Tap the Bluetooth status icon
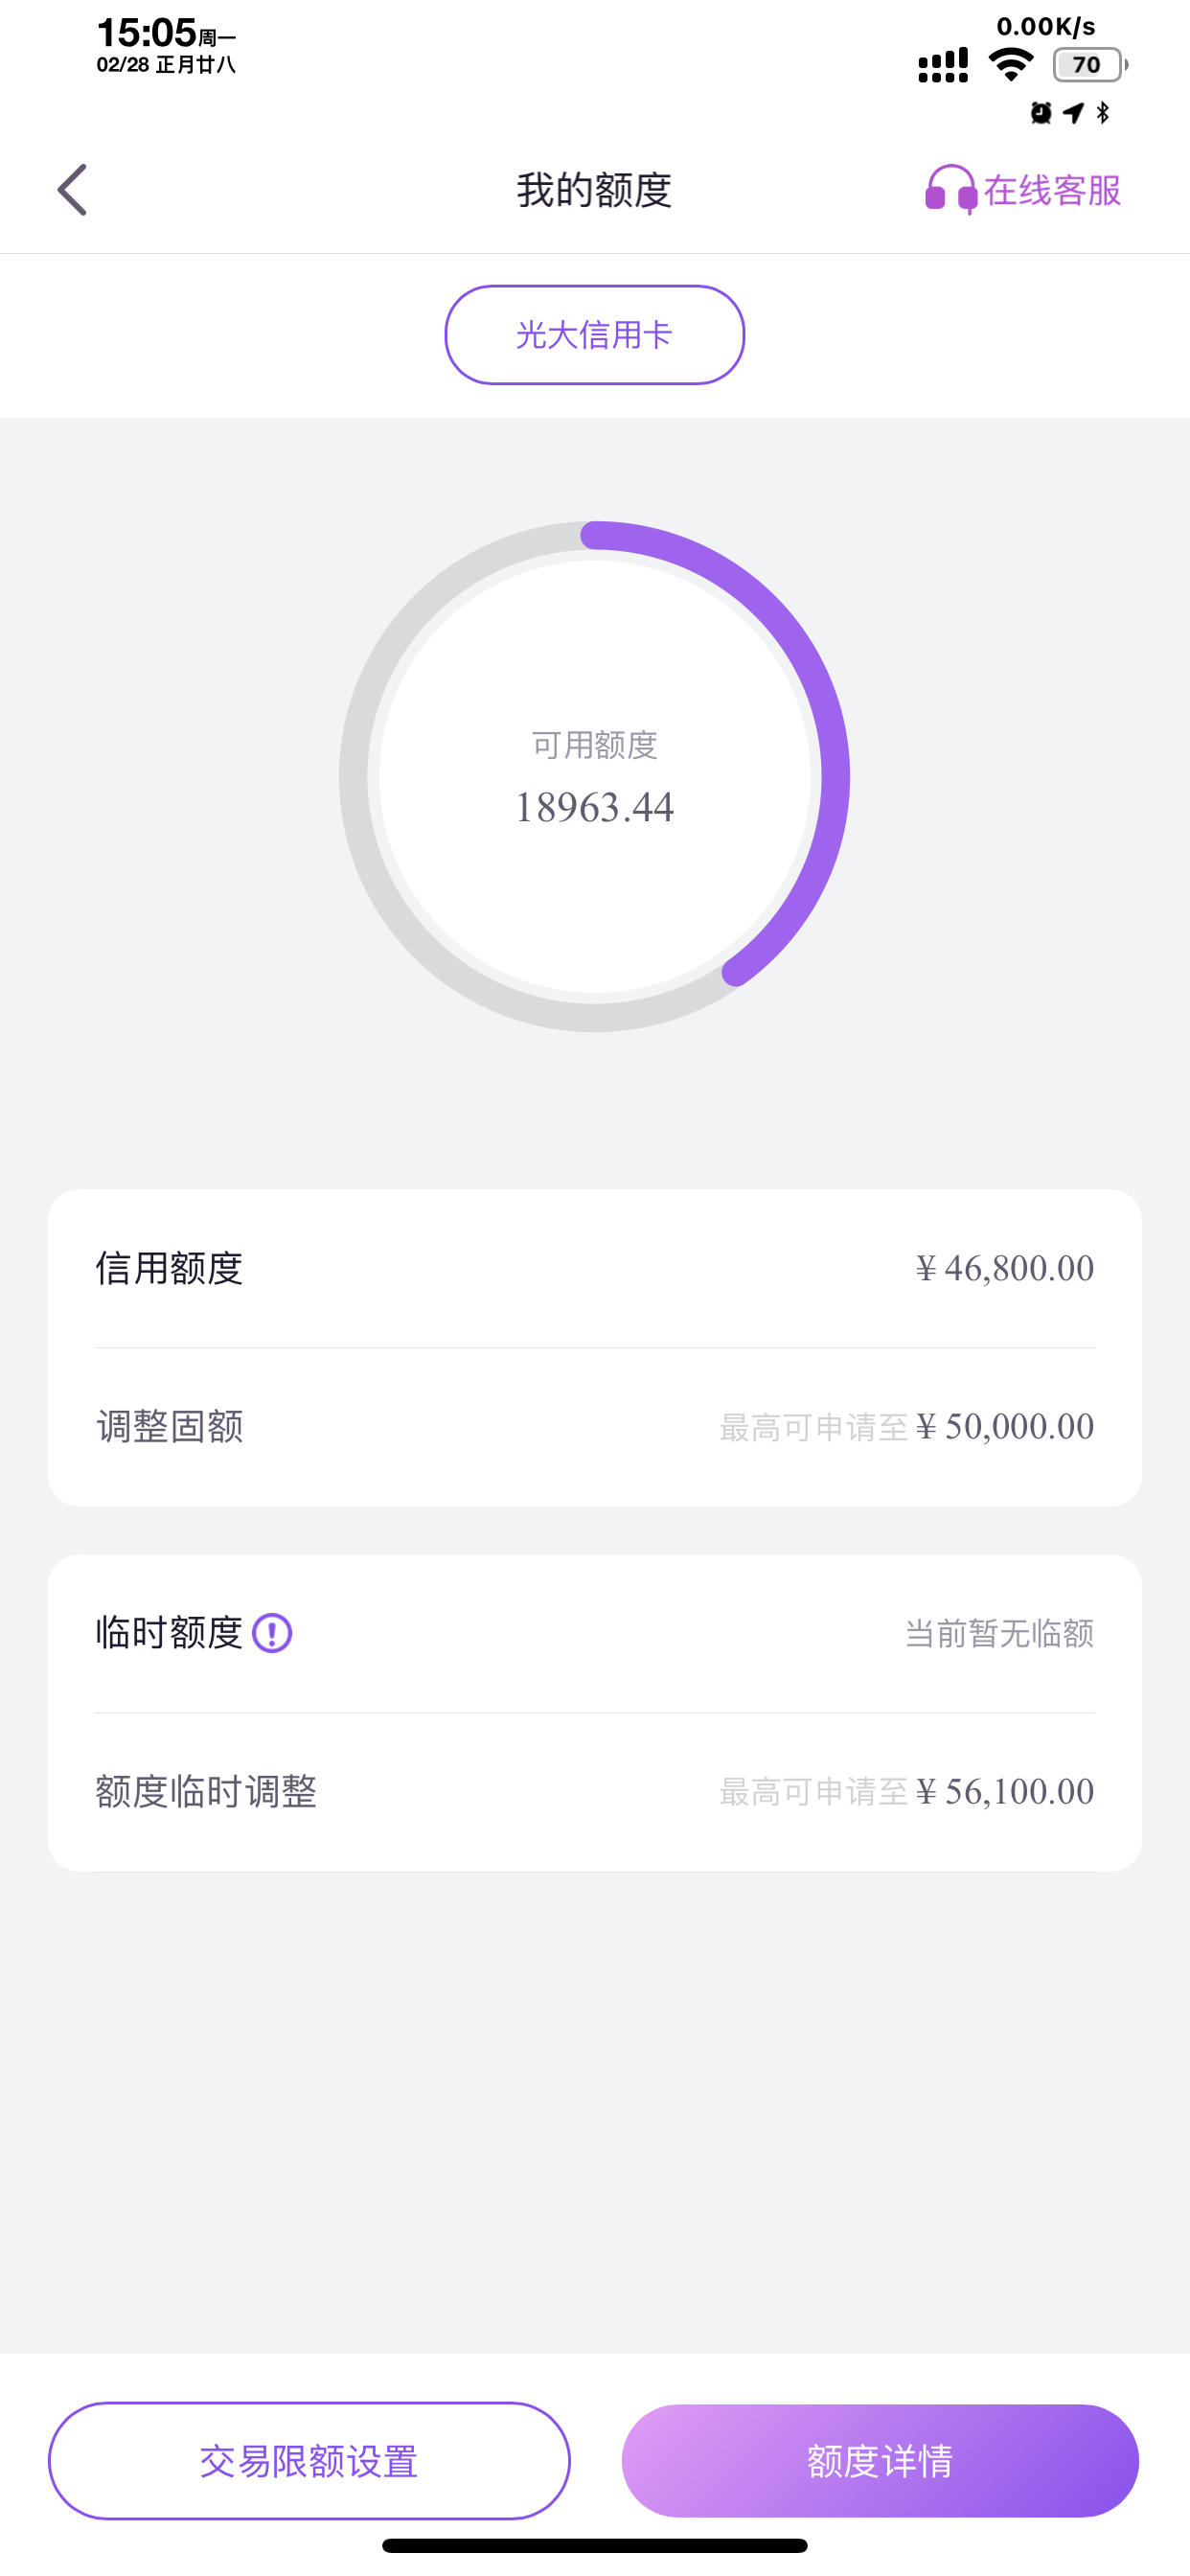Screen dimensions: 1190x2576 [x=1103, y=112]
